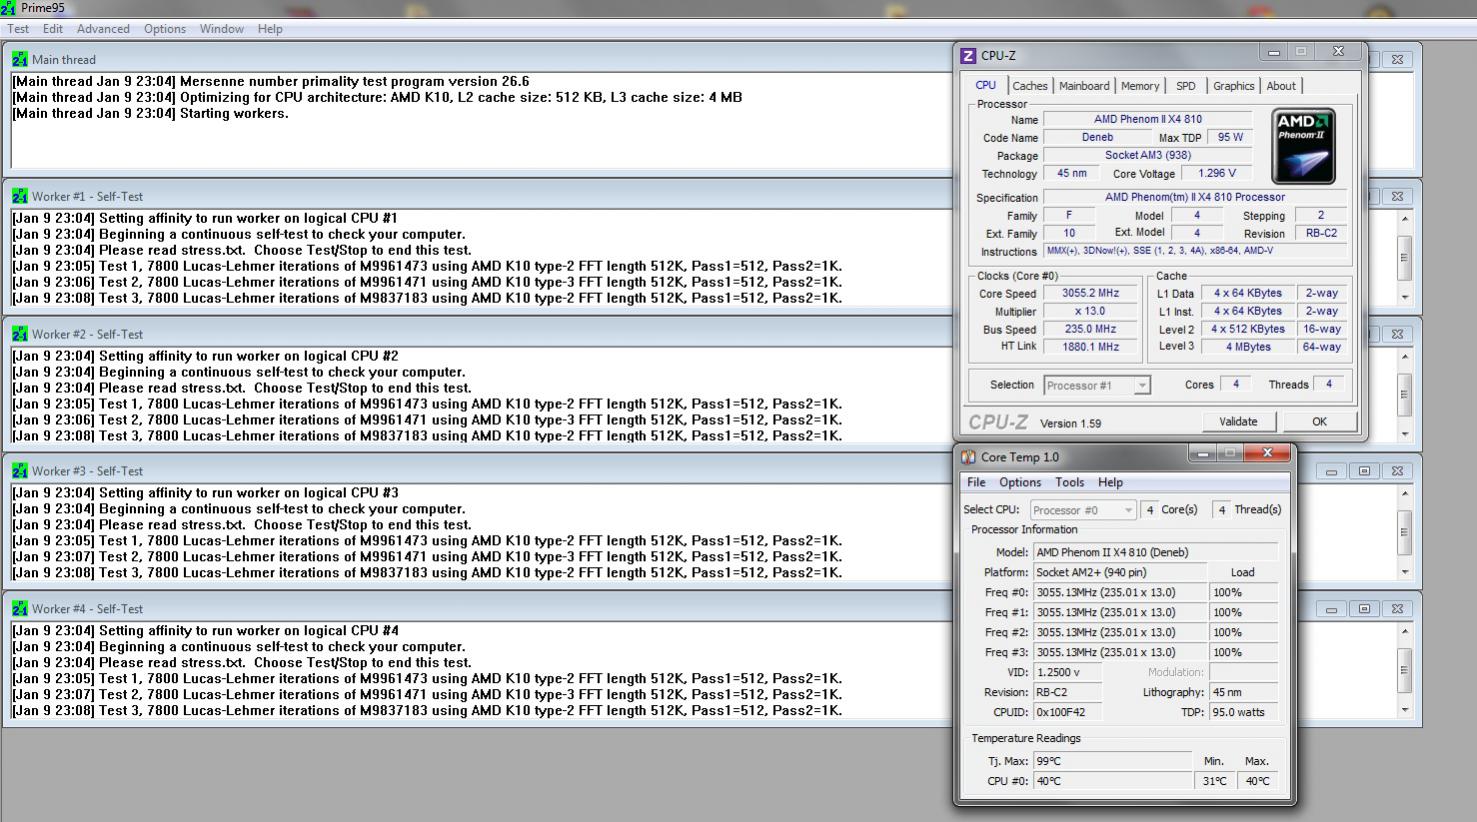Click the Worker #2 window icon
Viewport: 1477px width, 822px height.
(x=20, y=334)
